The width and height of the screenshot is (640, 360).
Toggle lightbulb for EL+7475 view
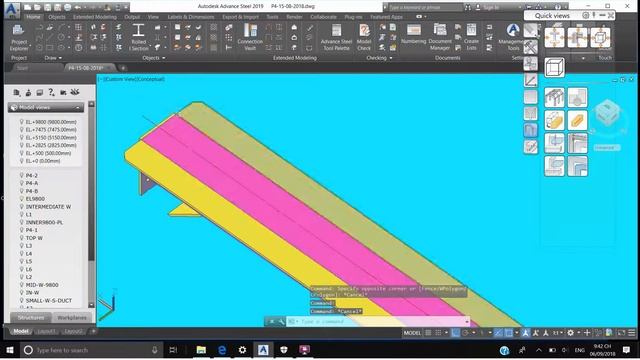(22, 129)
